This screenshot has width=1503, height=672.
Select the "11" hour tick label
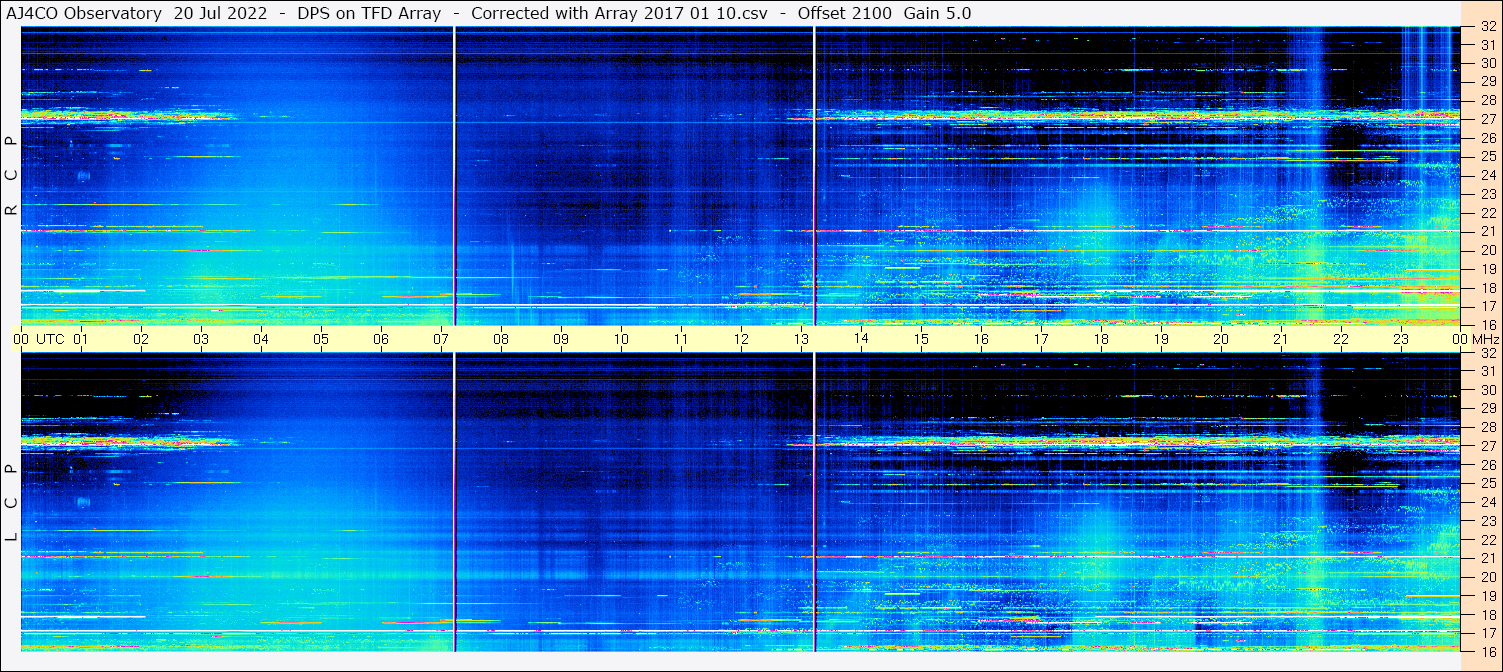681,339
